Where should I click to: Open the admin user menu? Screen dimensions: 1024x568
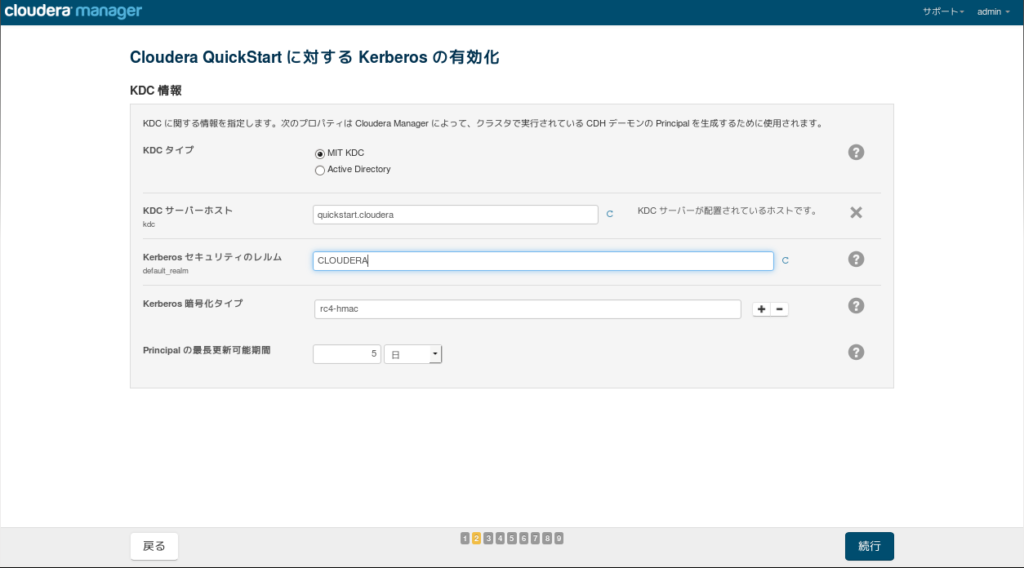[993, 12]
